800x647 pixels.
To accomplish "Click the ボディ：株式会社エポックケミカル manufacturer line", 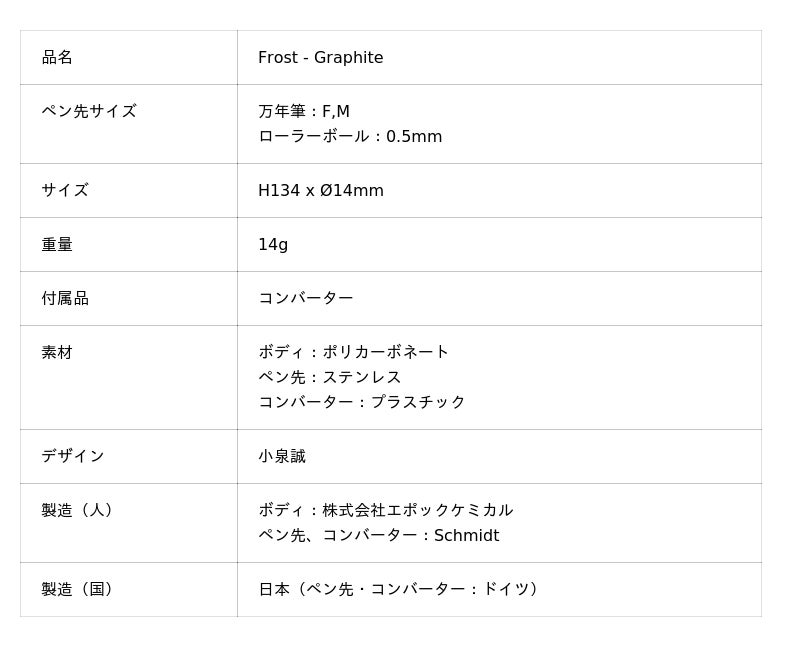I will point(386,511).
